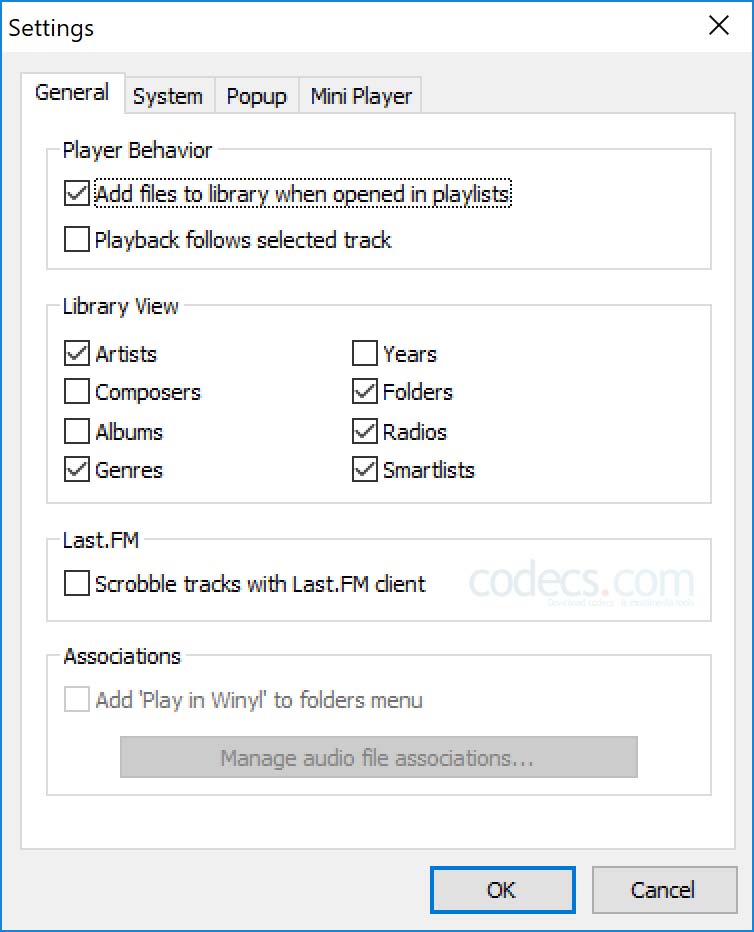754x932 pixels.
Task: Enable Playback follows selected track
Action: point(77,240)
